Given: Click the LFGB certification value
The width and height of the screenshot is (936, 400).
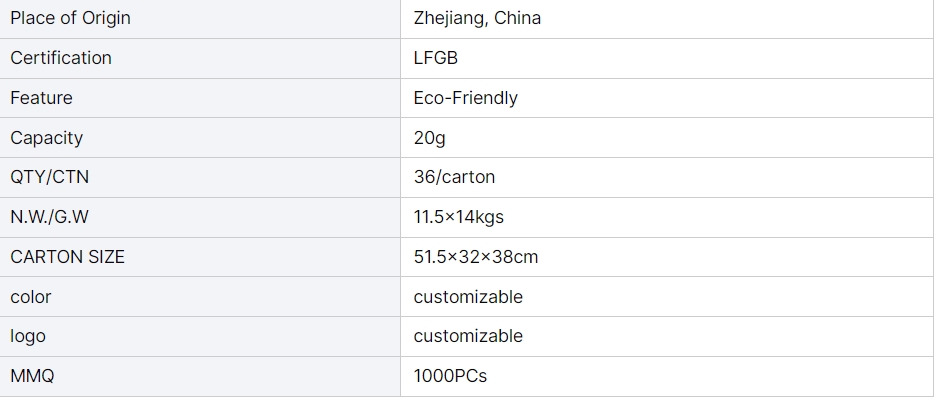Looking at the screenshot, I should click(436, 58).
